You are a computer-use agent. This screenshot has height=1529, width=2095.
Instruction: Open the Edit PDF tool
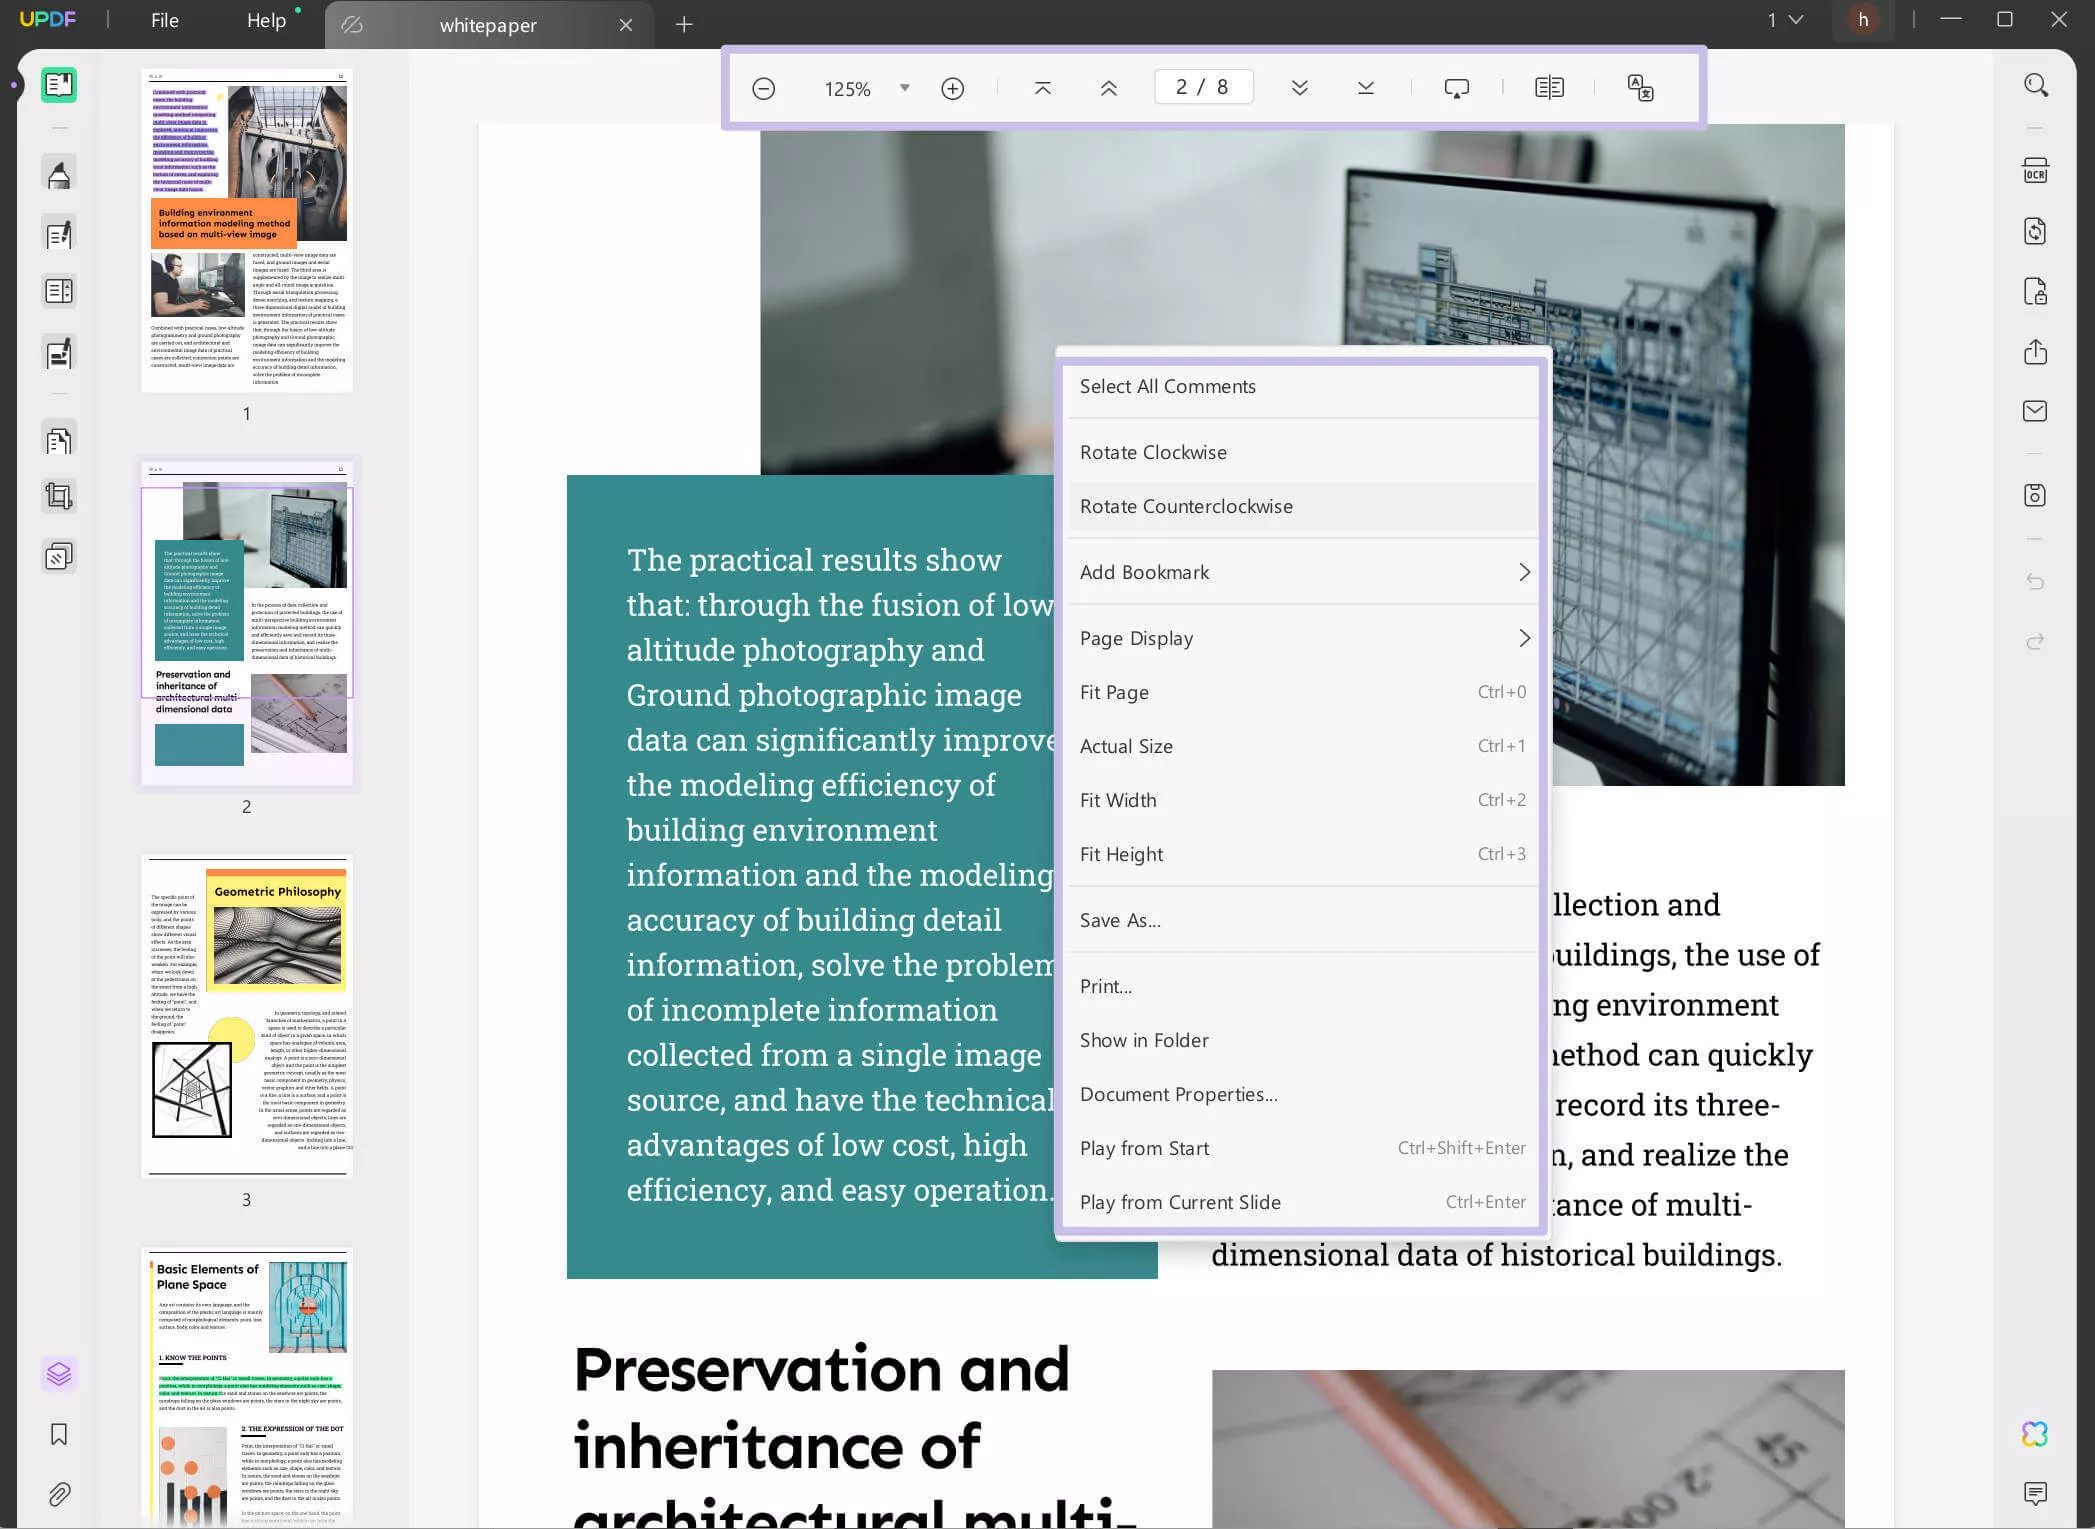(59, 234)
